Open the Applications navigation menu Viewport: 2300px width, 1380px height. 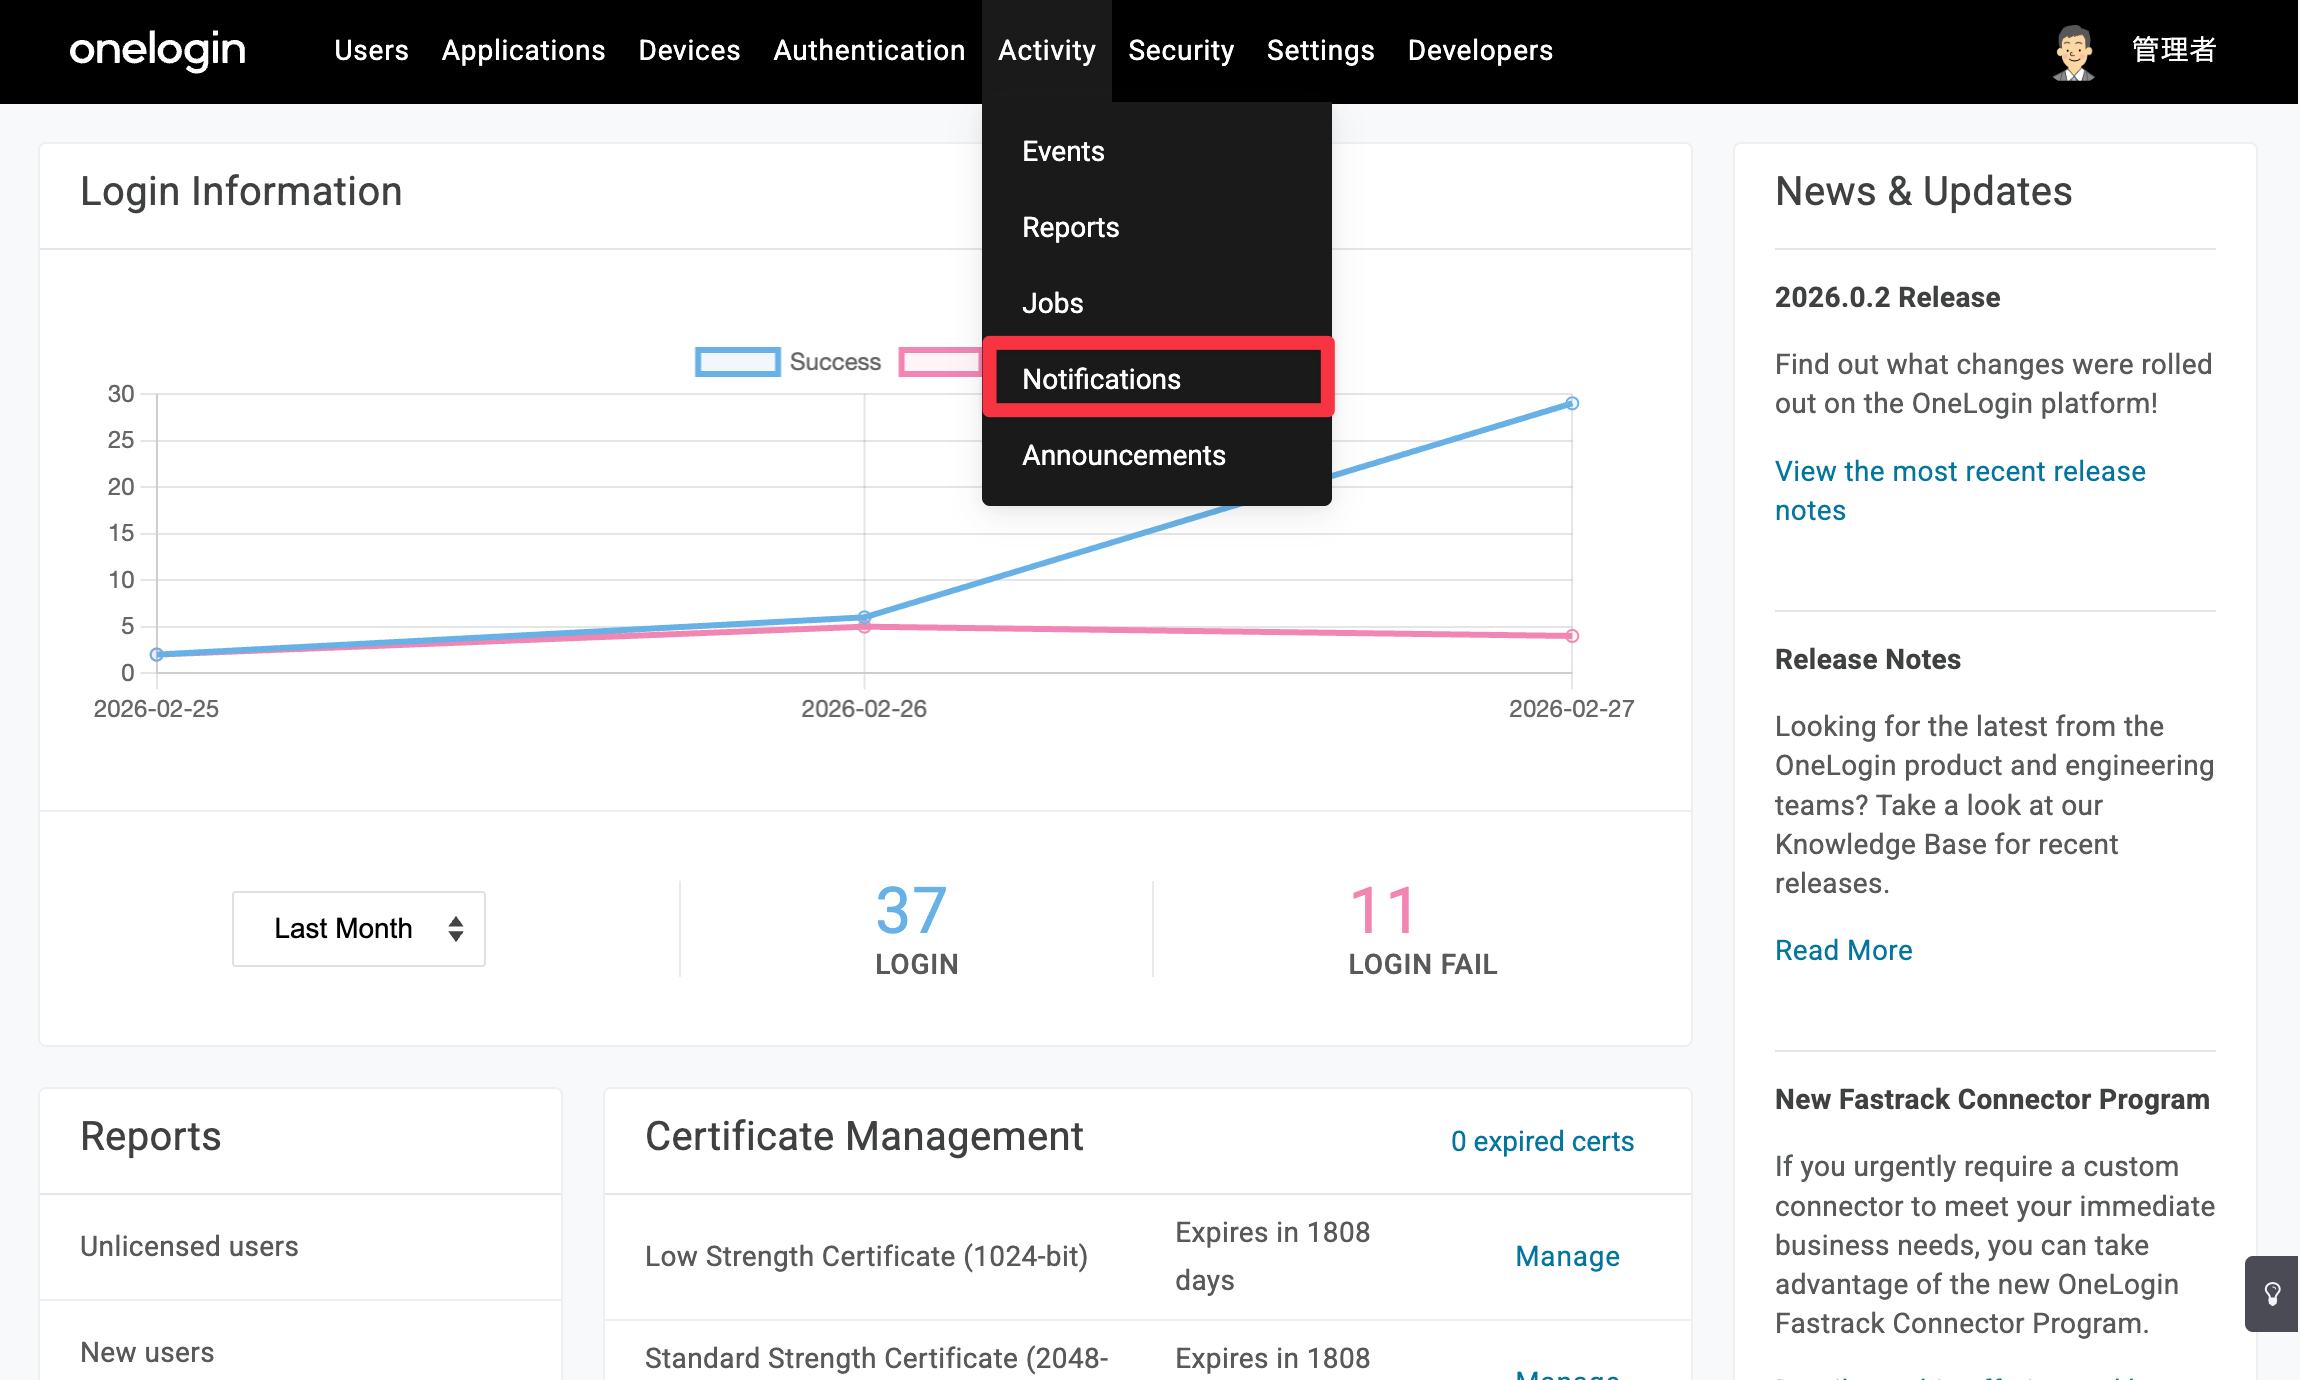point(523,50)
